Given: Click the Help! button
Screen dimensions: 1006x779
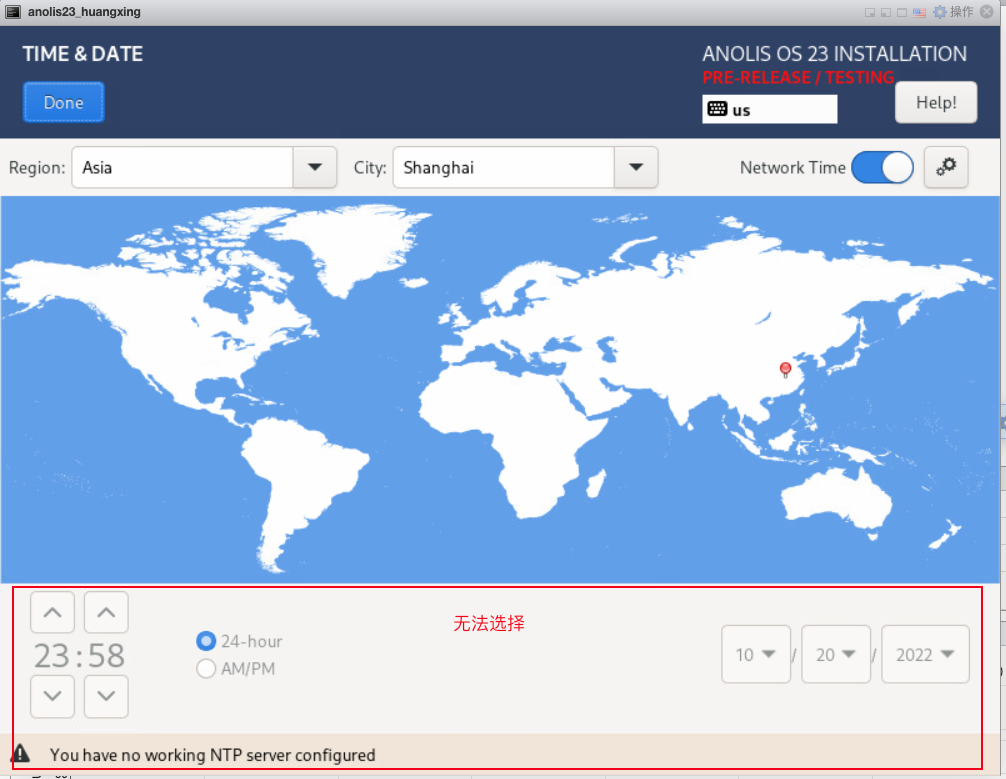Looking at the screenshot, I should pyautogui.click(x=935, y=102).
